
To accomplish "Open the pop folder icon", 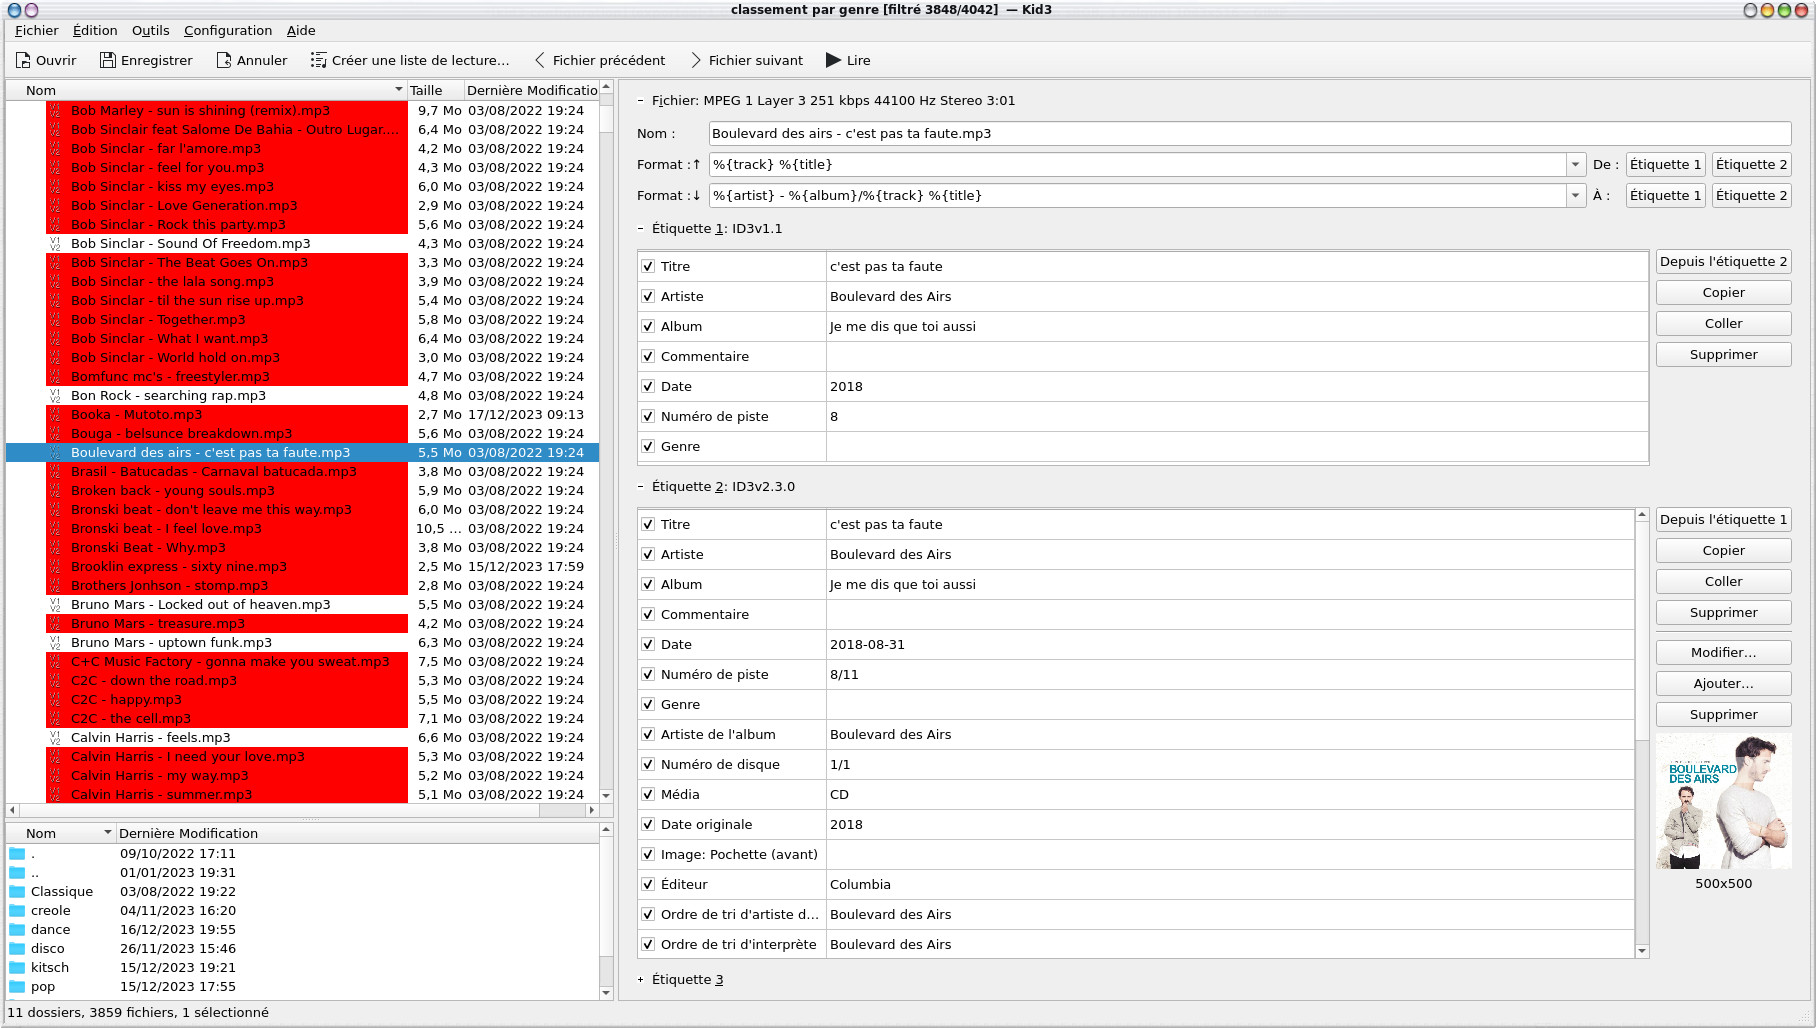I will click(17, 986).
